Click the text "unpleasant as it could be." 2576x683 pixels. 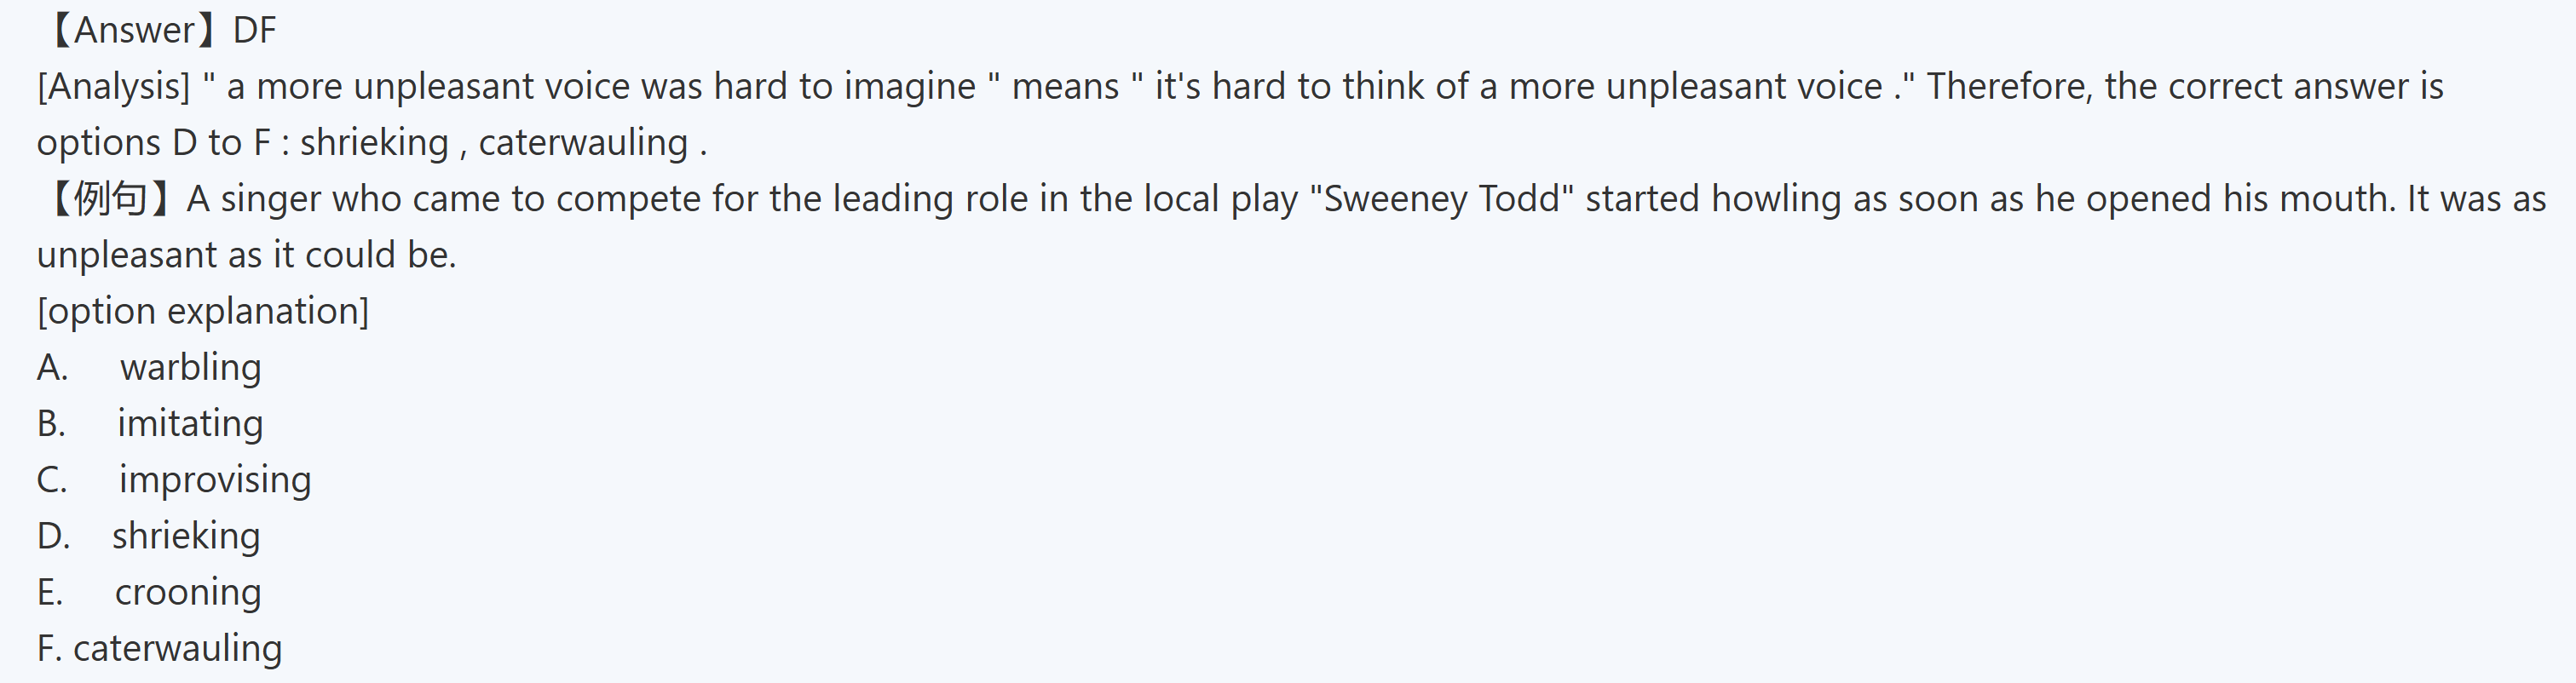(246, 255)
